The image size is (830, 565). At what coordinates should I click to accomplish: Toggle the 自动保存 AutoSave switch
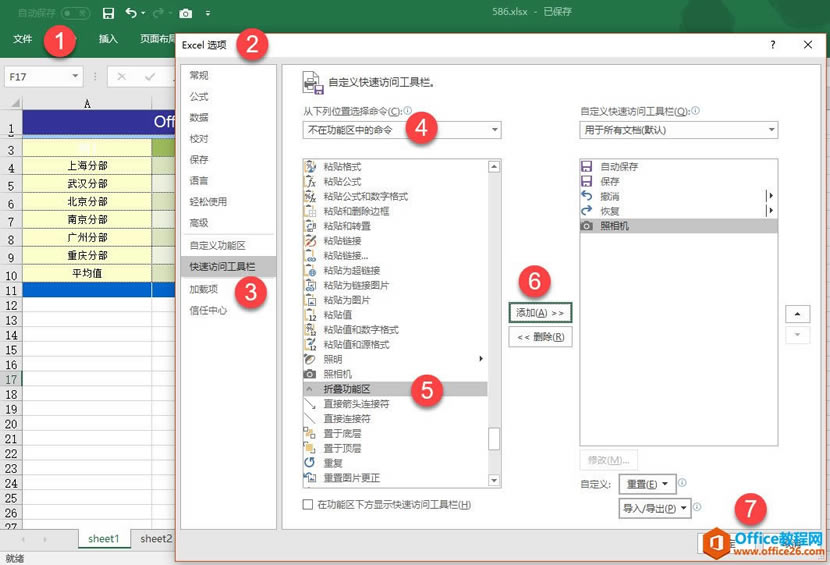tap(76, 13)
